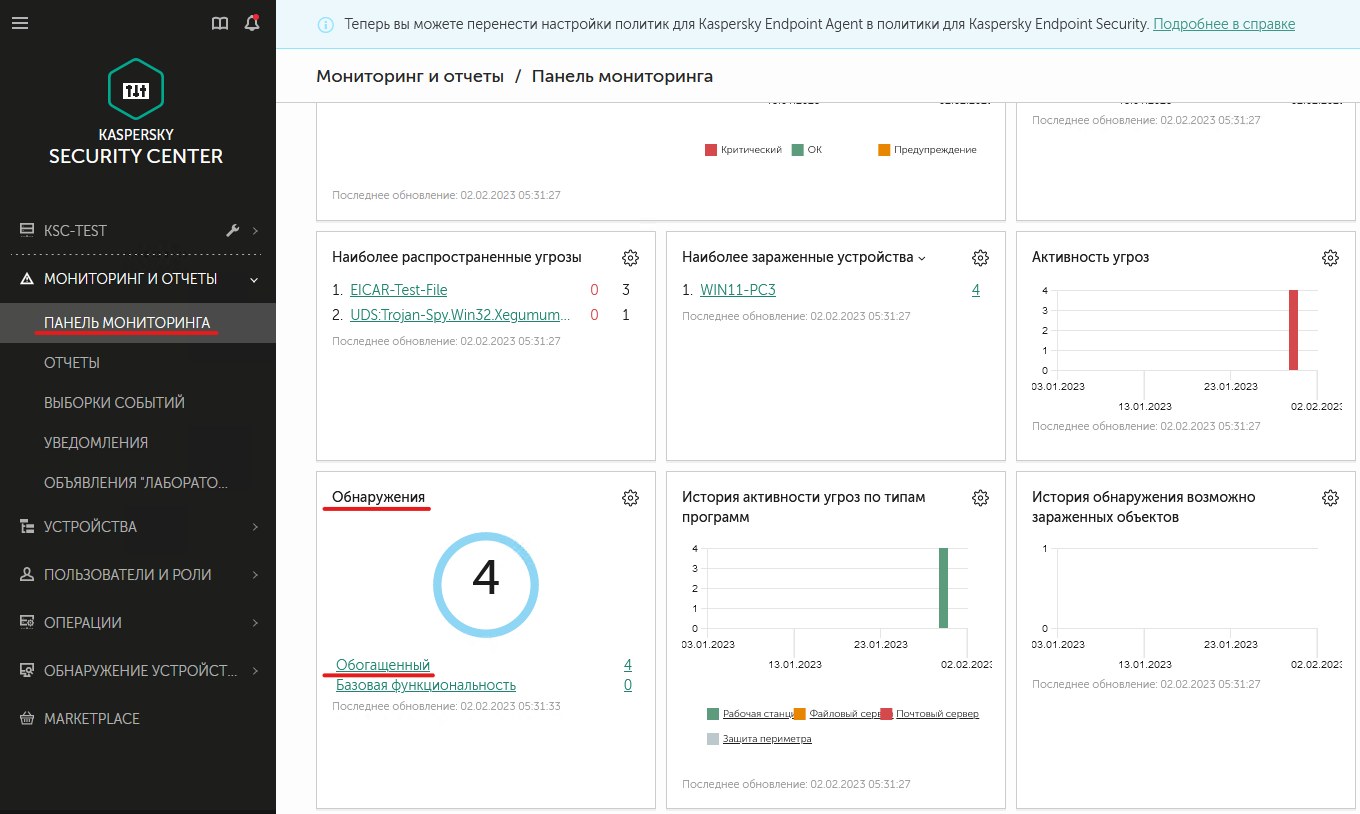Click the red Критический legend swatch
The width and height of the screenshot is (1360, 814).
tap(711, 150)
